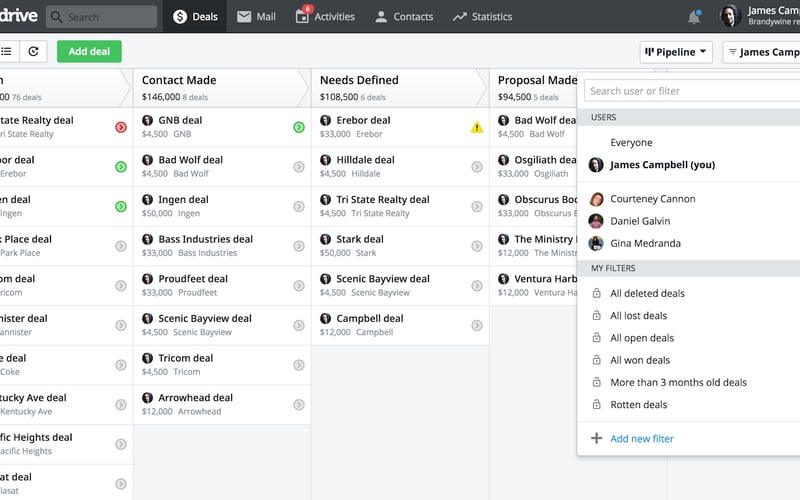The width and height of the screenshot is (800, 500).
Task: Open the James Campbell filter dropdown
Action: click(761, 52)
